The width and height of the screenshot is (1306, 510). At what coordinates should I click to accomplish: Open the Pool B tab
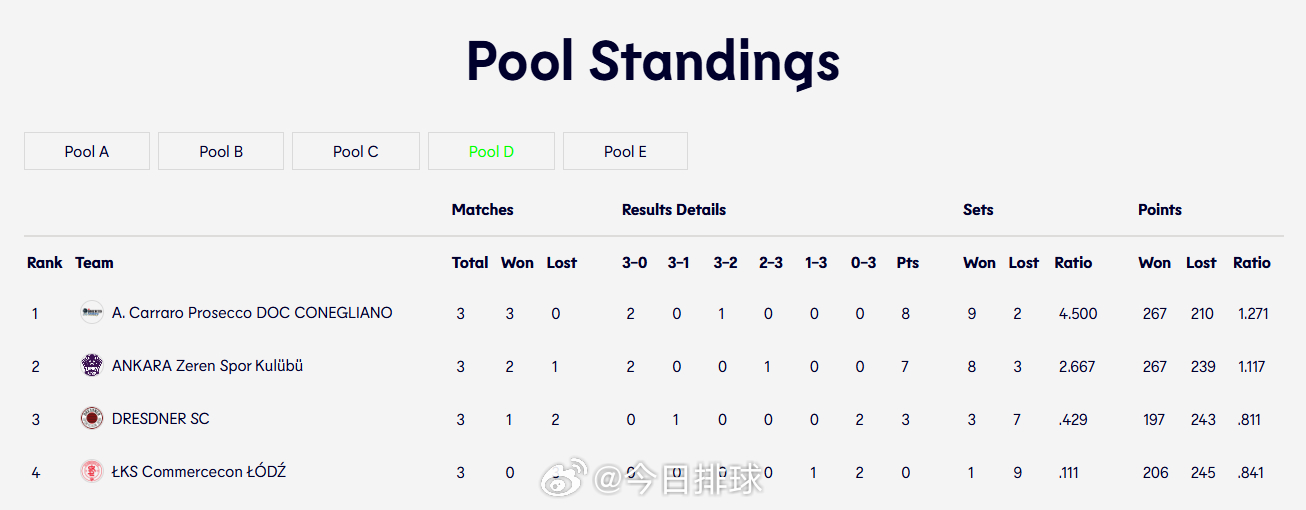click(221, 152)
